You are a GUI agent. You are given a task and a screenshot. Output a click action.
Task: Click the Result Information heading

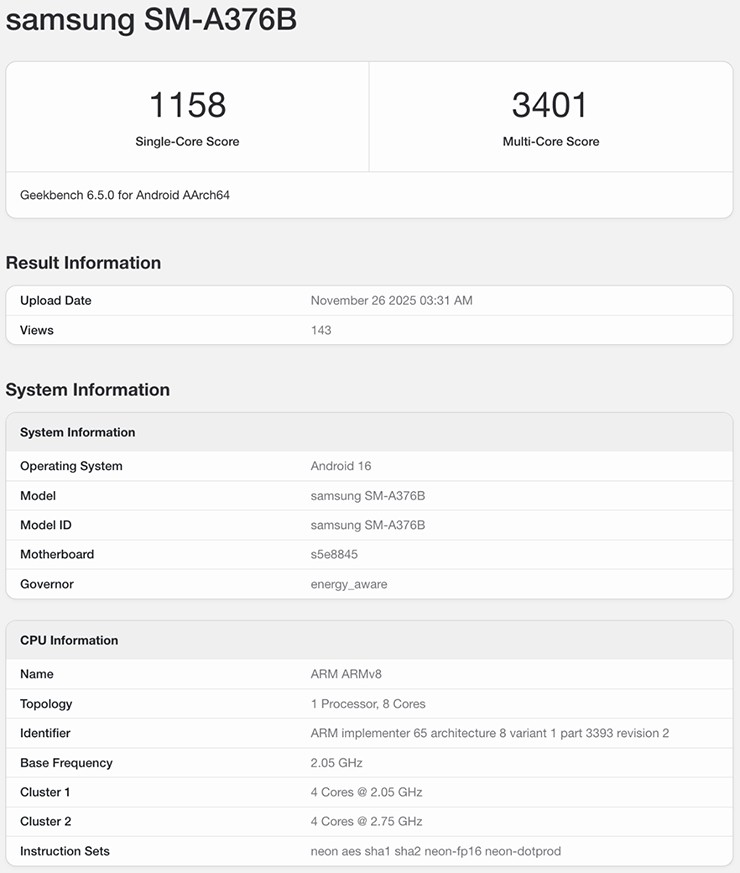coord(84,263)
